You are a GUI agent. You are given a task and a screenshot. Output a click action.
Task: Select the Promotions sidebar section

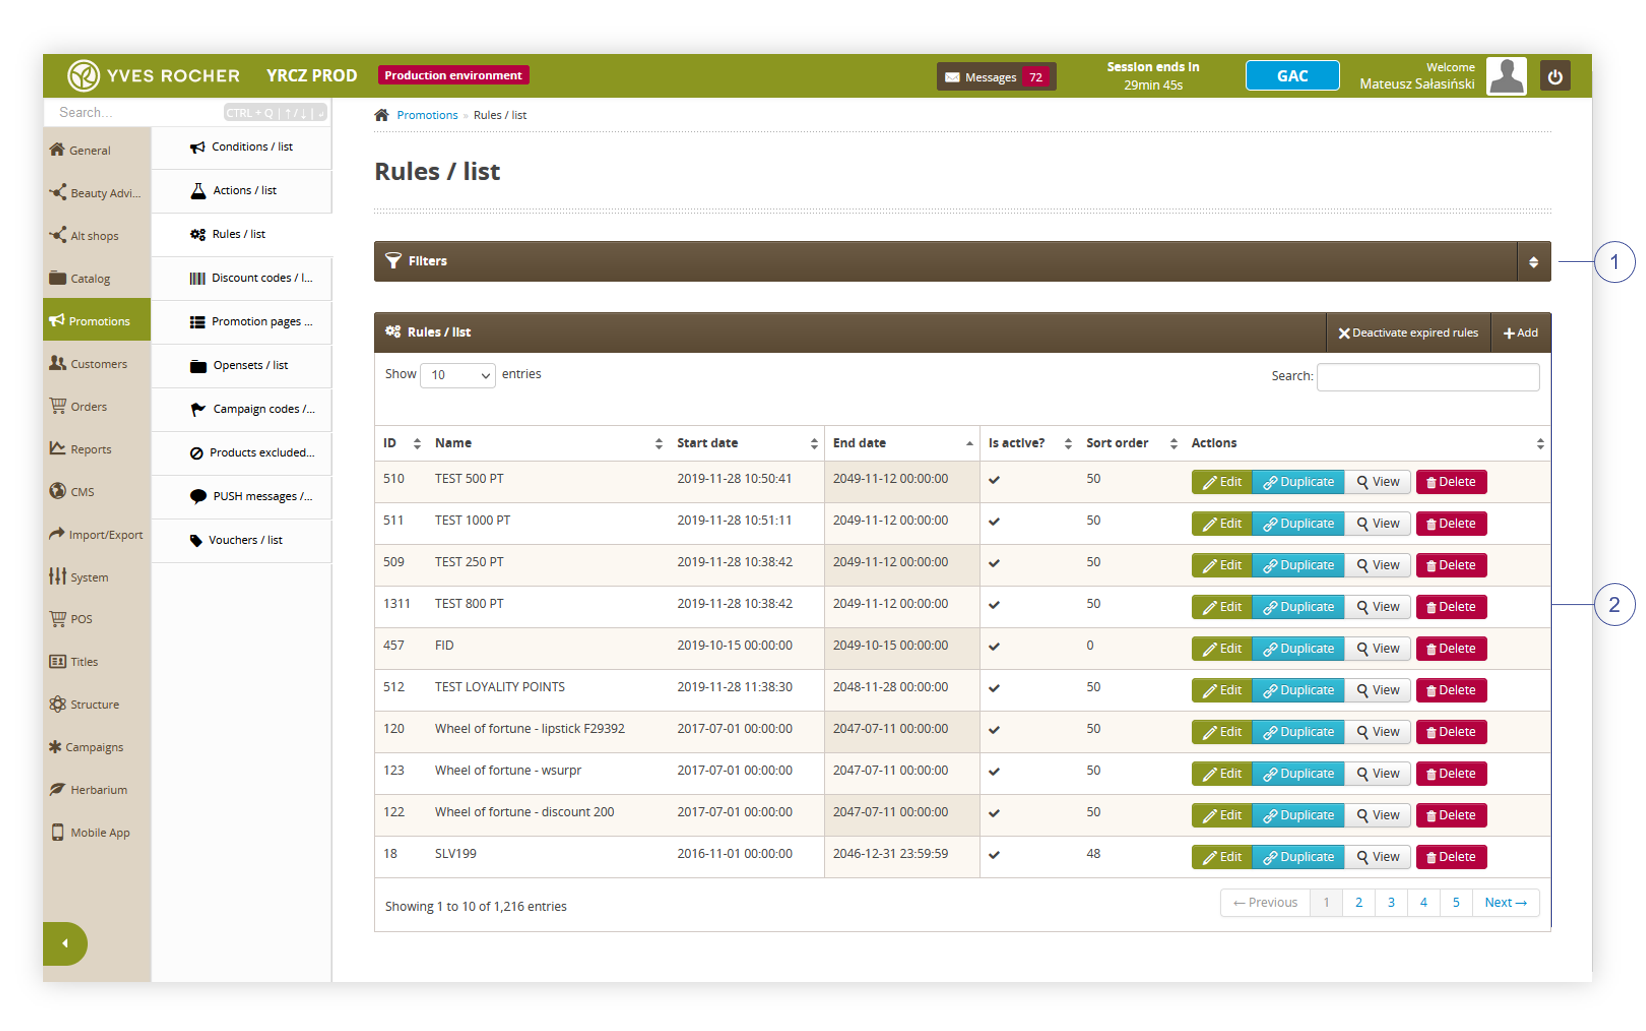pyautogui.click(x=97, y=320)
